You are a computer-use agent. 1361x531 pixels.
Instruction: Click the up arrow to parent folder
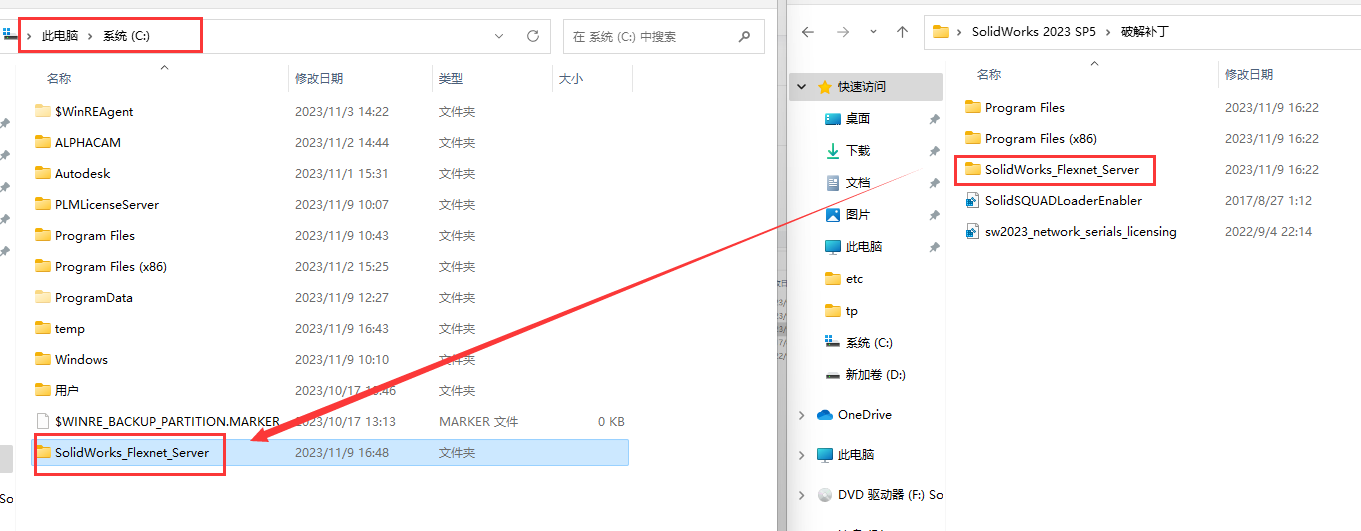tap(902, 32)
